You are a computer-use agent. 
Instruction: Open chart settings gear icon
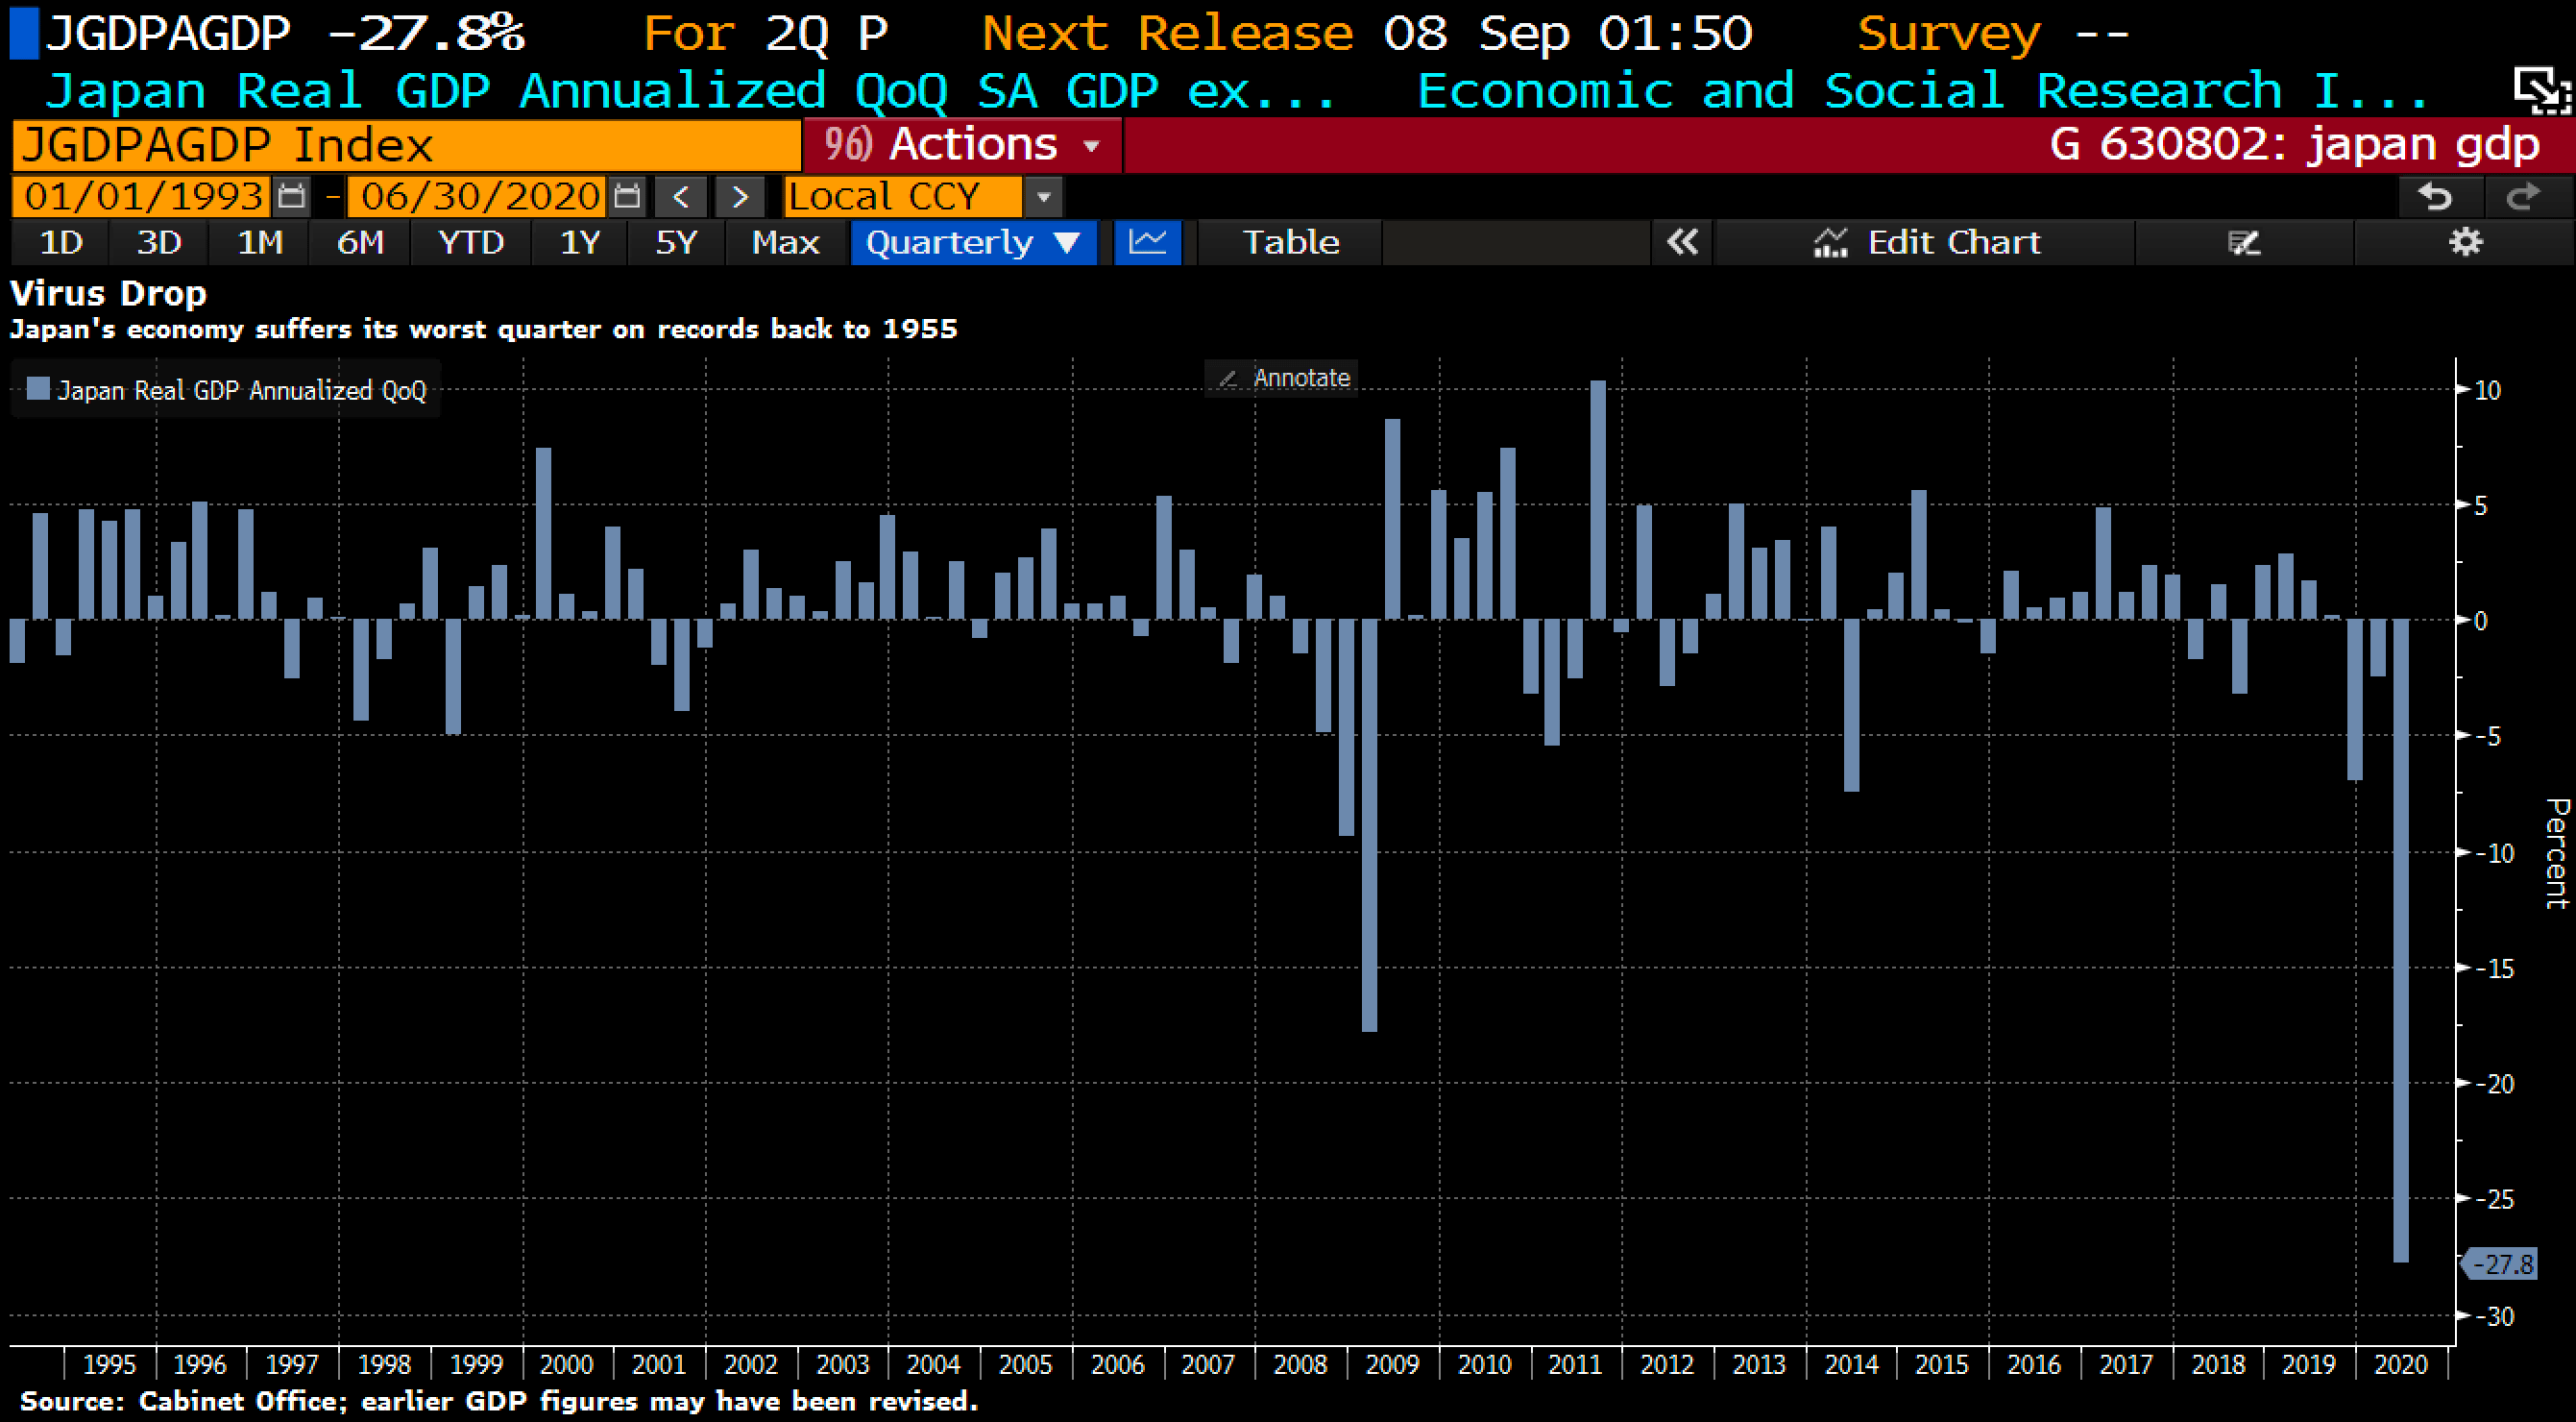coord(2465,243)
